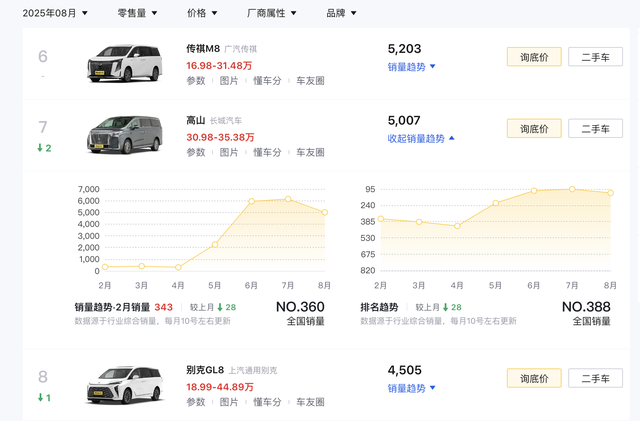The height and width of the screenshot is (421, 640).
Task: Click 16.98-31.48万 price text
Action: click(x=219, y=65)
